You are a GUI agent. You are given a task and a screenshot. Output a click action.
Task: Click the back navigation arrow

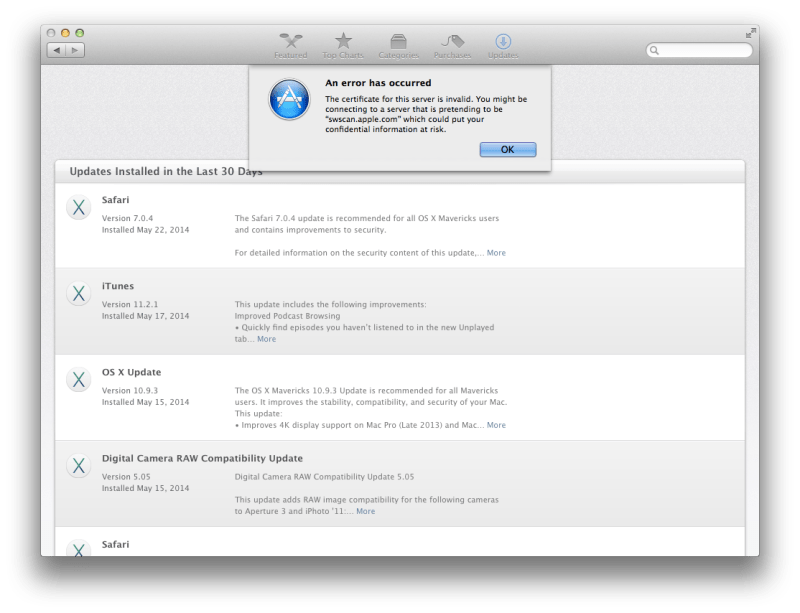click(x=57, y=50)
